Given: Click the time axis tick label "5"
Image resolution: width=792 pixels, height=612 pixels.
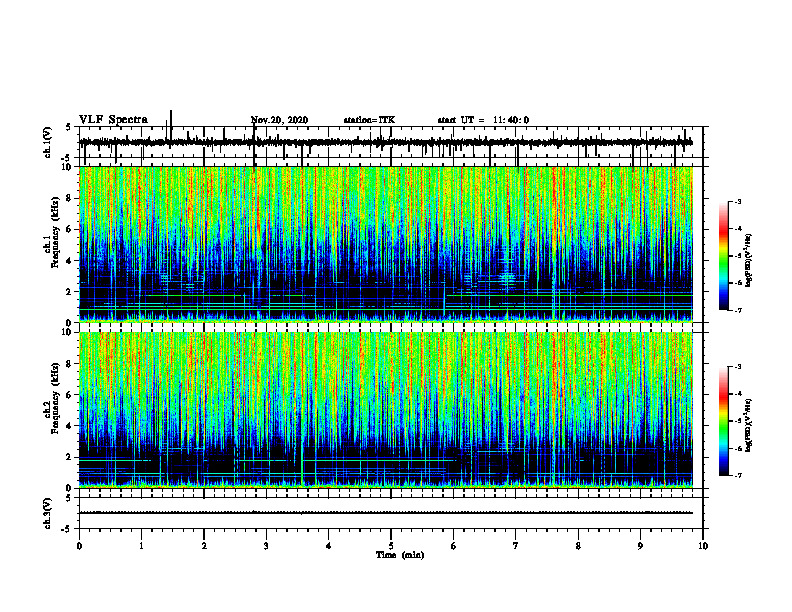Looking at the screenshot, I should (391, 546).
